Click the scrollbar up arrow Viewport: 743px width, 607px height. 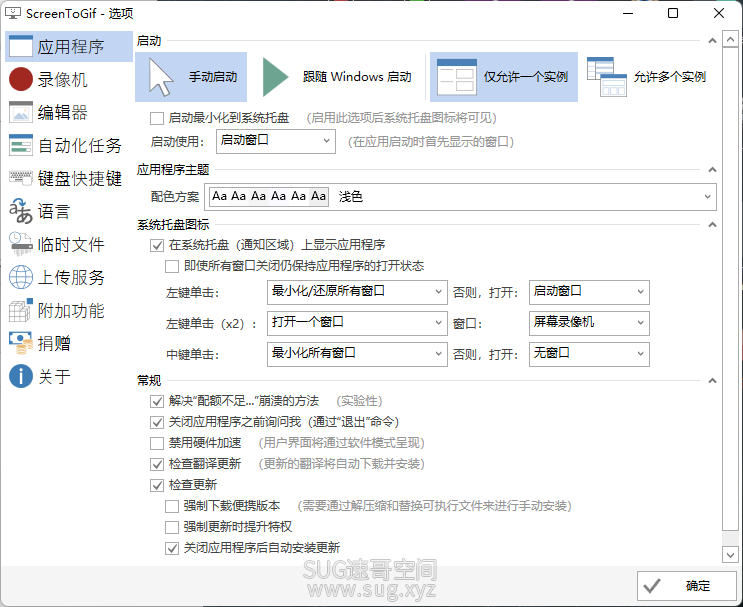click(x=730, y=39)
